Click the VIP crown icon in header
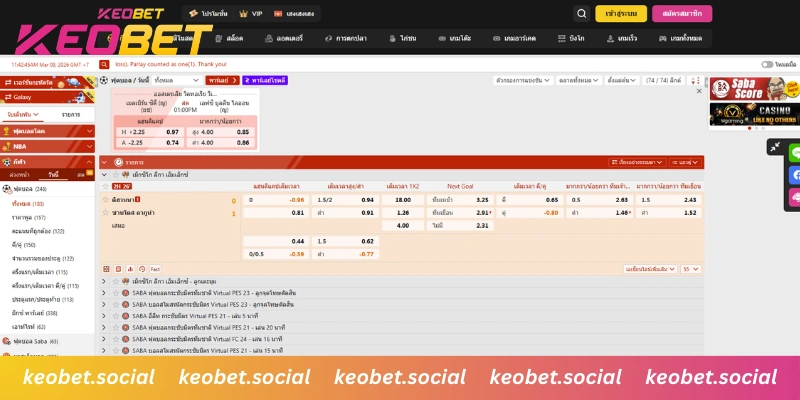The width and height of the screenshot is (800, 400). point(243,14)
